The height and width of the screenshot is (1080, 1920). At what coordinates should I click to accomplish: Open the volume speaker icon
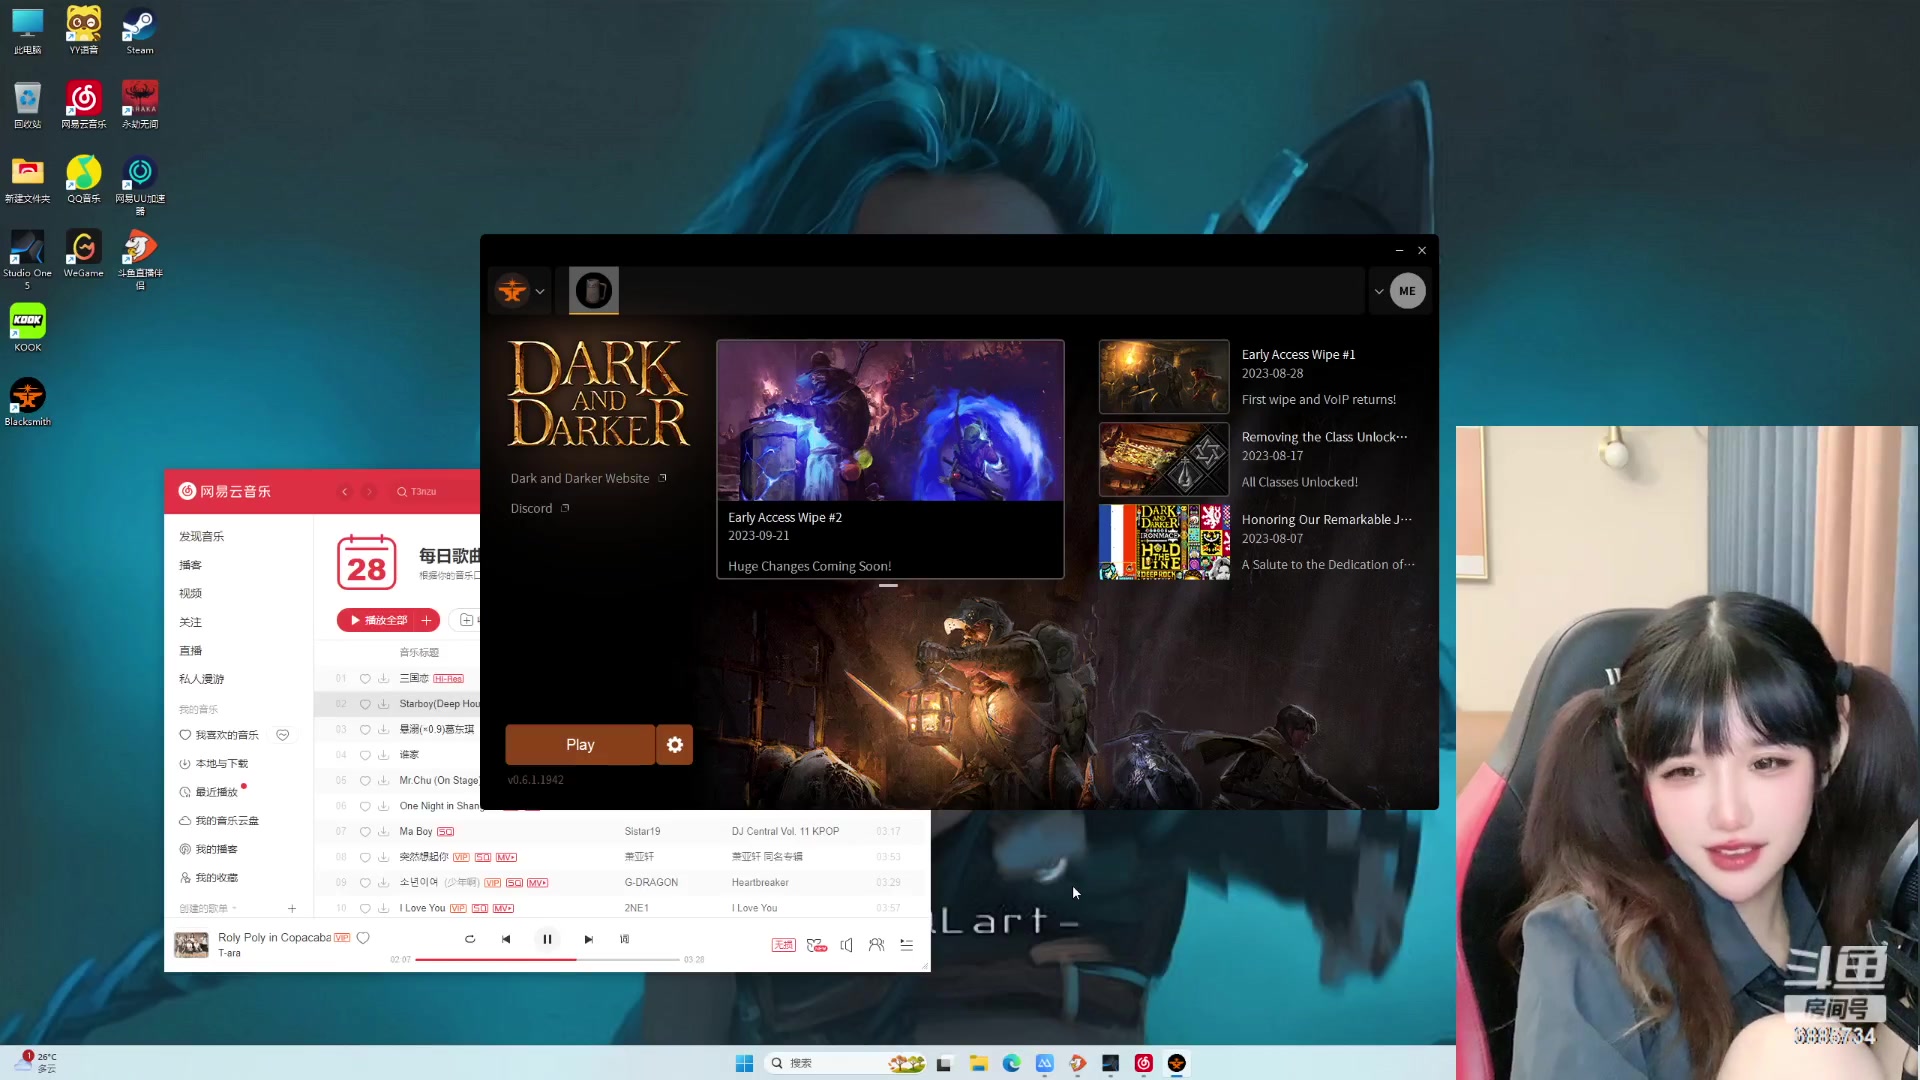(x=847, y=945)
